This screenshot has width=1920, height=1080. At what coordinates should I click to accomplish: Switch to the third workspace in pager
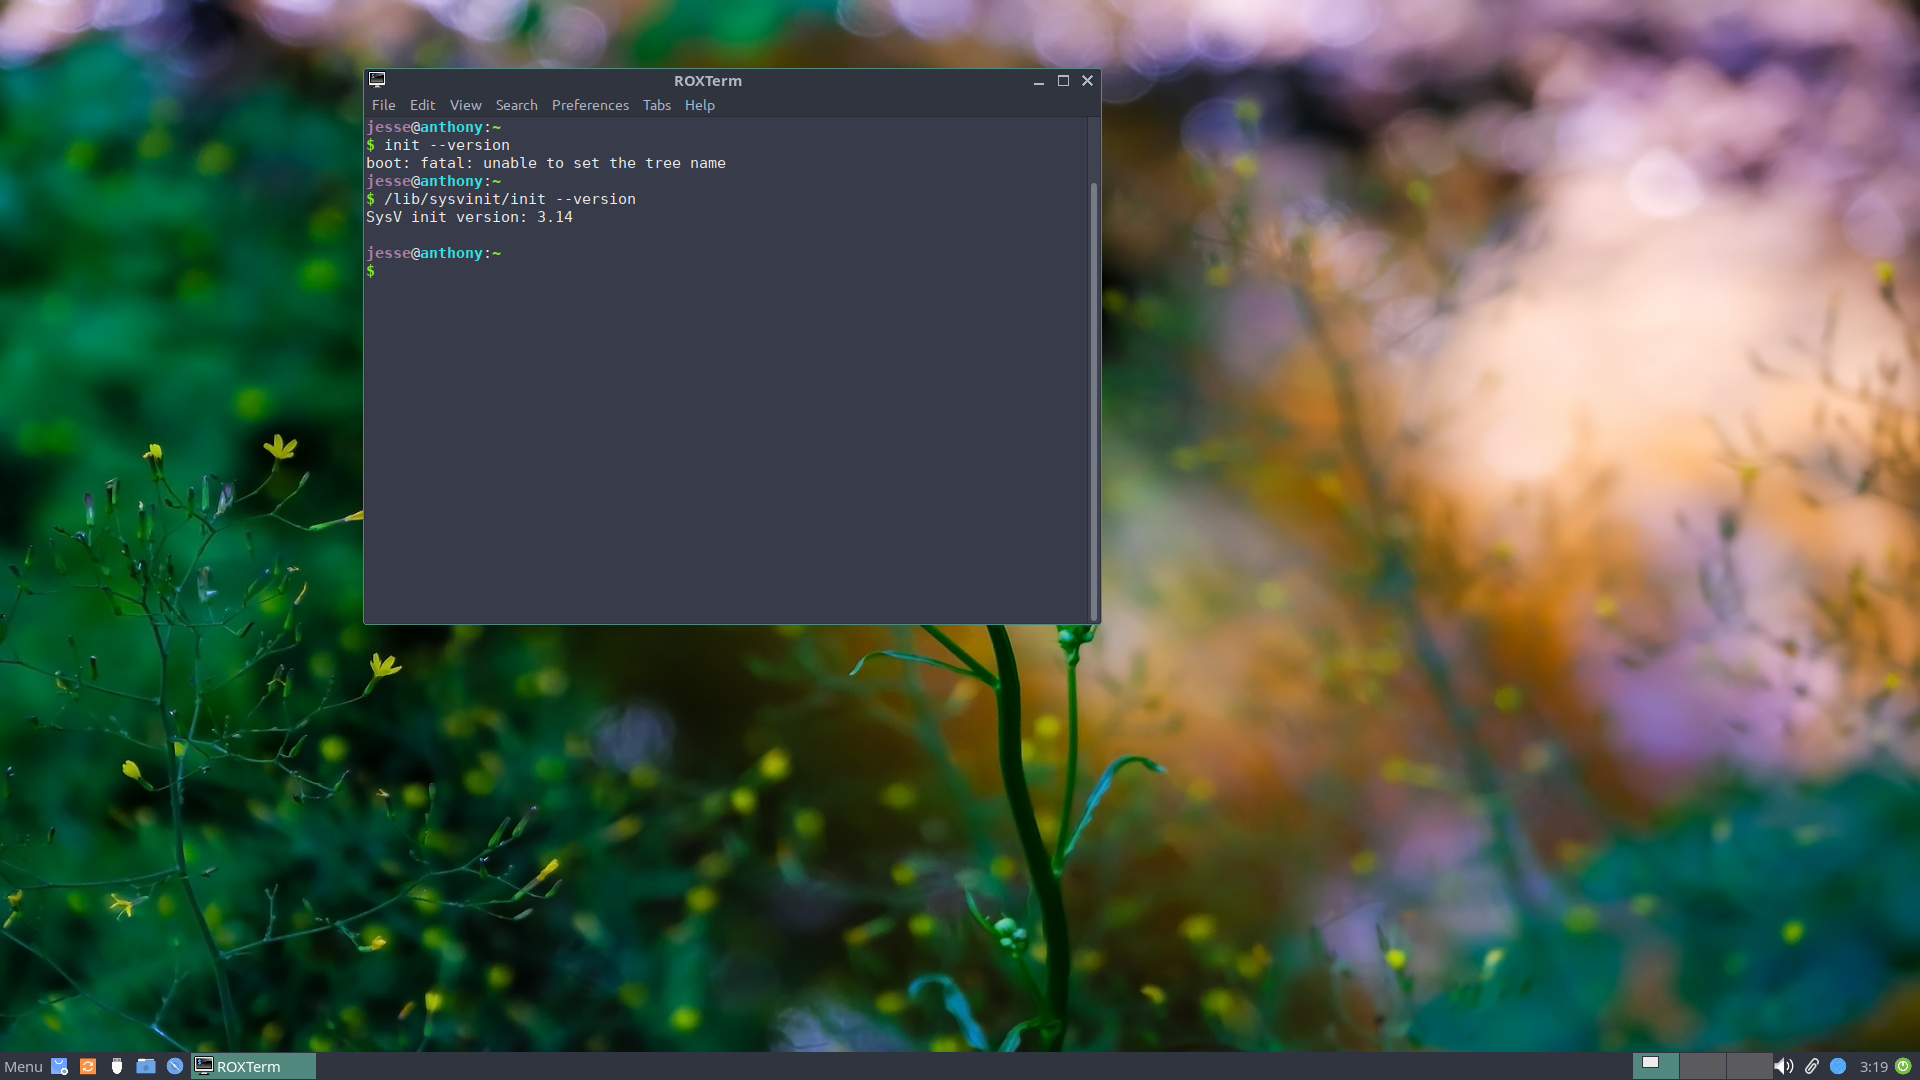click(x=1749, y=1066)
